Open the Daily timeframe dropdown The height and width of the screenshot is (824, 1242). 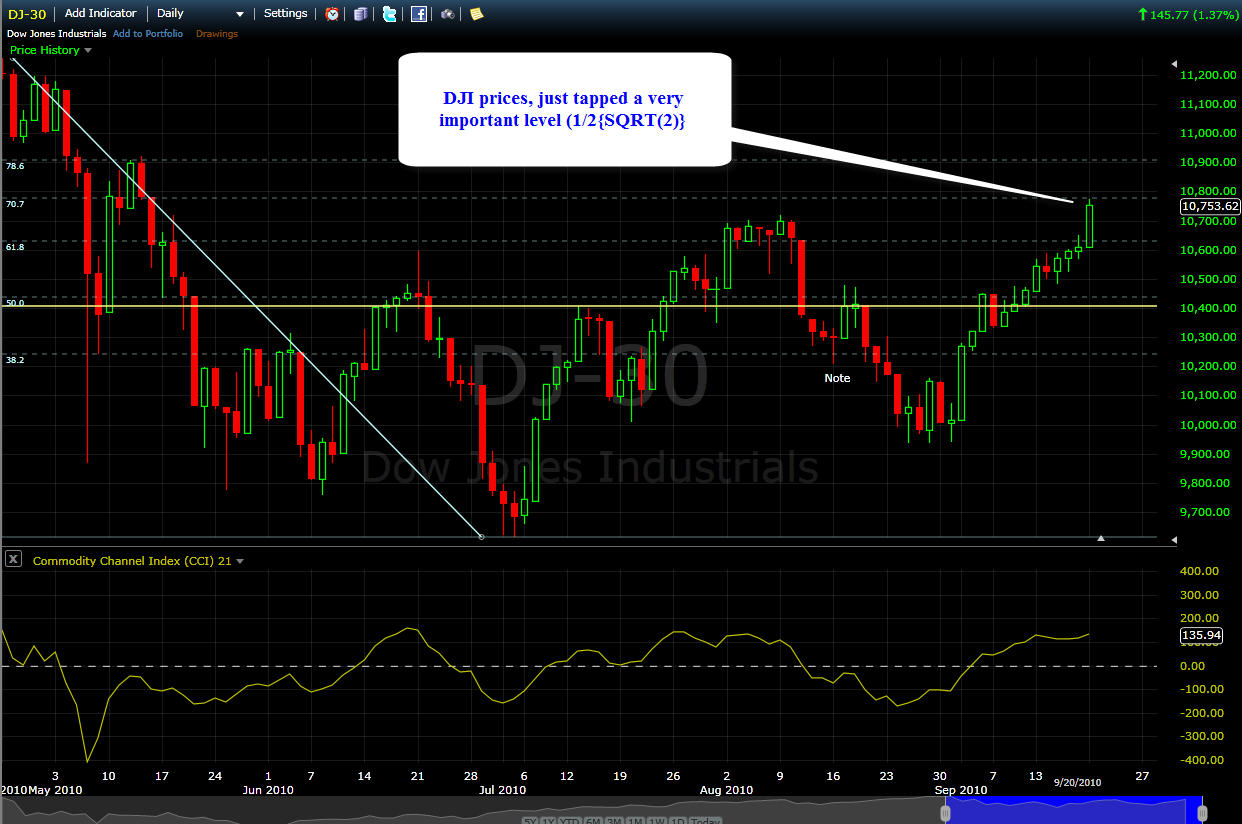click(x=201, y=14)
